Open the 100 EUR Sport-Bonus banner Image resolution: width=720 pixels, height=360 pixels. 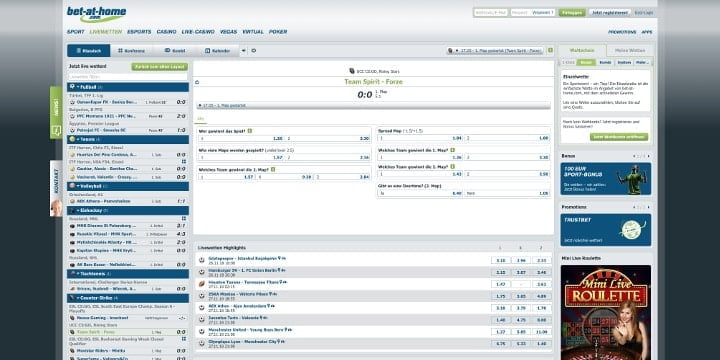(605, 179)
